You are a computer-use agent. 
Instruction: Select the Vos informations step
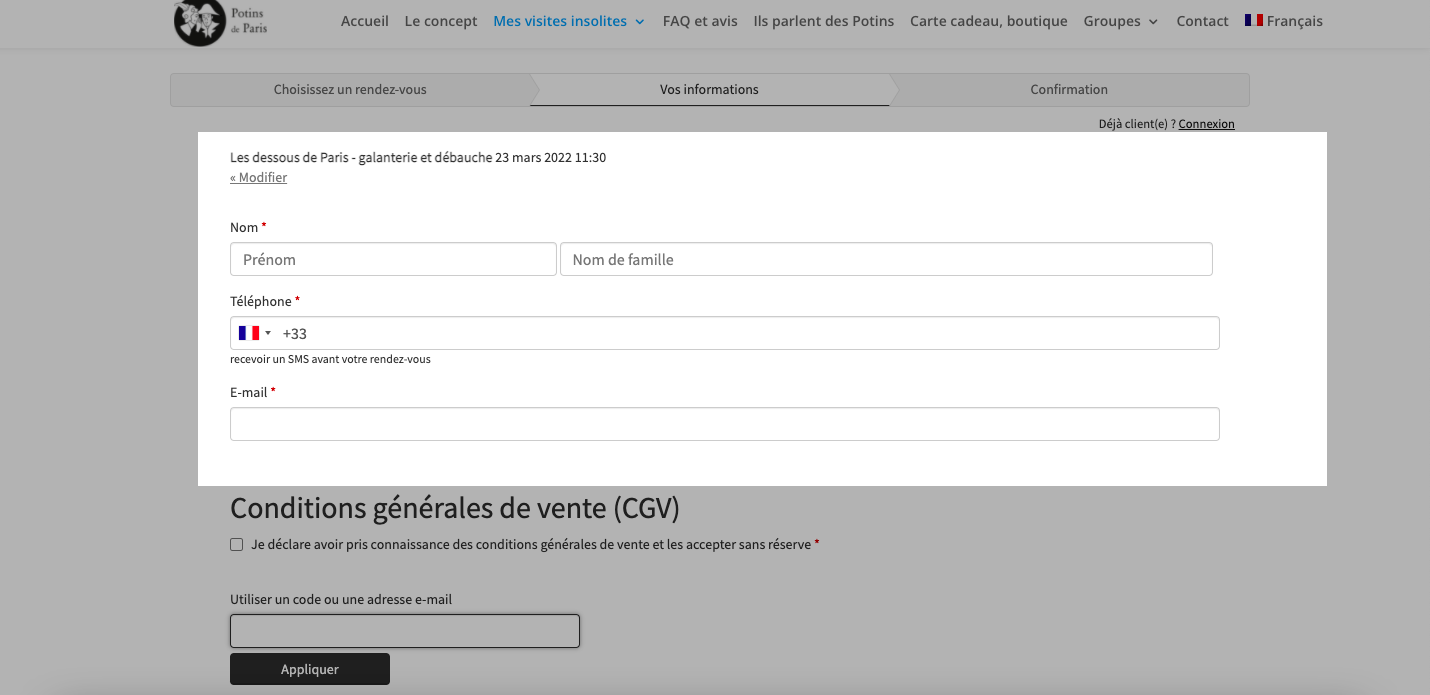coord(710,90)
